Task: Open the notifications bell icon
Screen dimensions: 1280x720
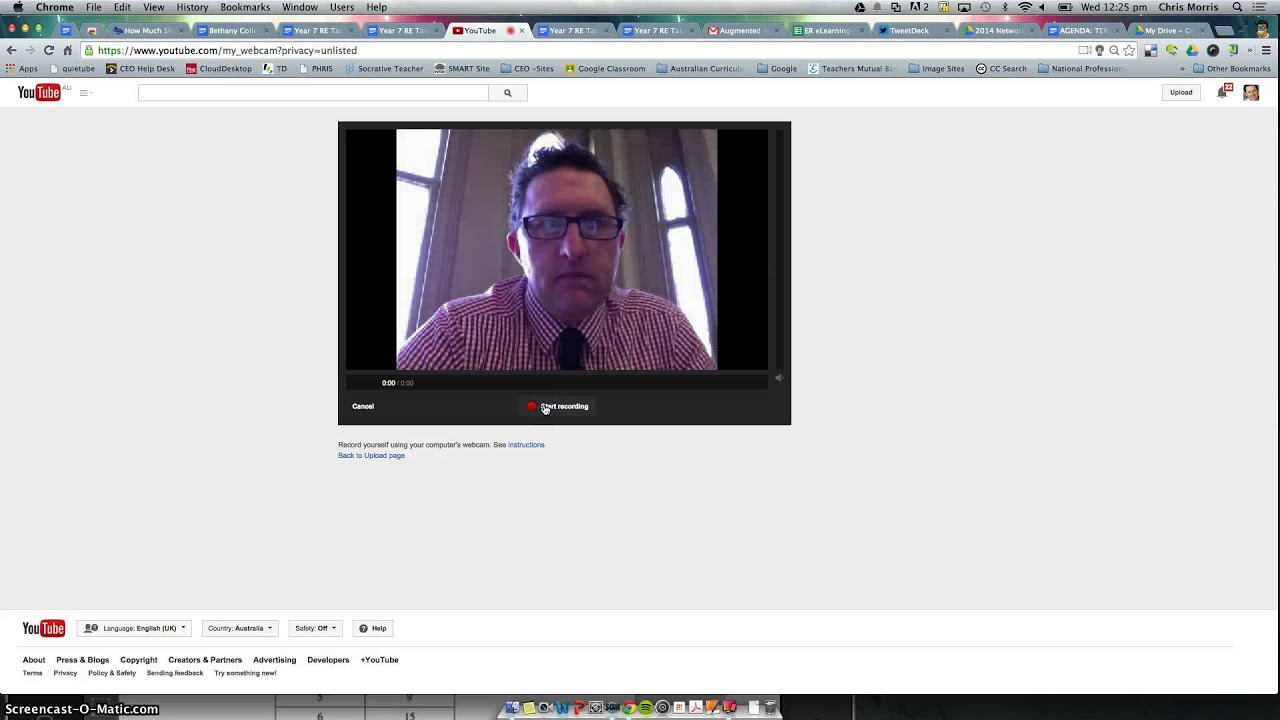Action: [x=1223, y=92]
